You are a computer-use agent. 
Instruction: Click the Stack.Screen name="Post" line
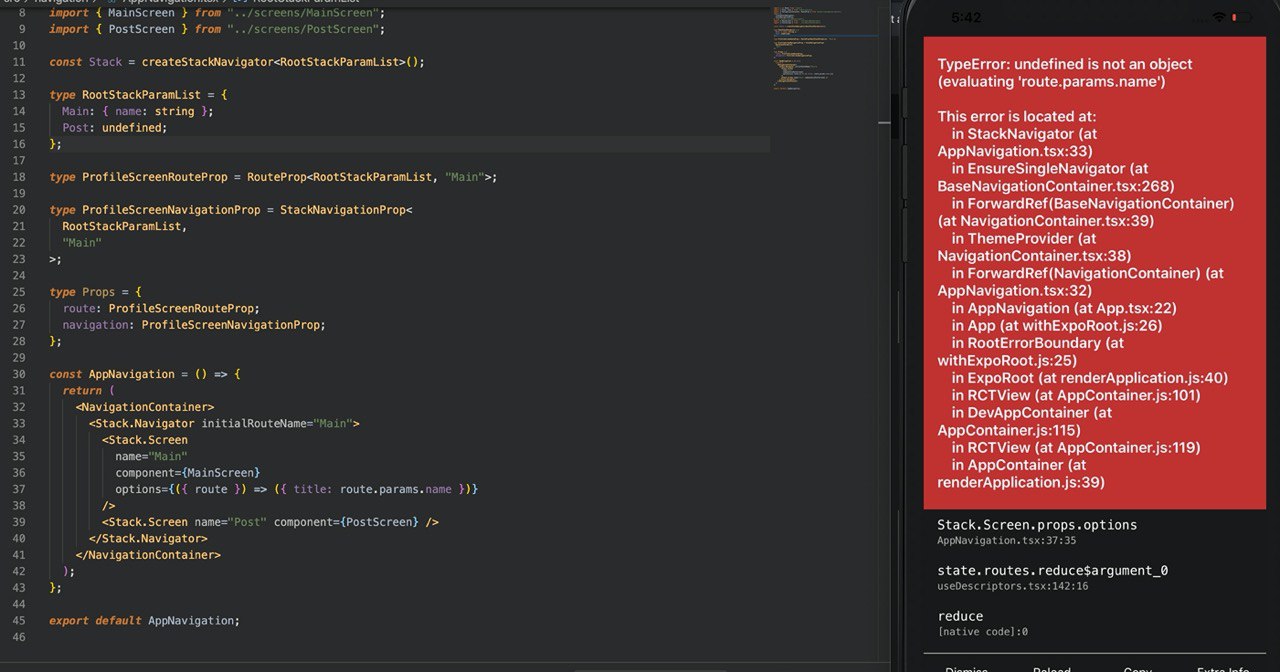270,522
